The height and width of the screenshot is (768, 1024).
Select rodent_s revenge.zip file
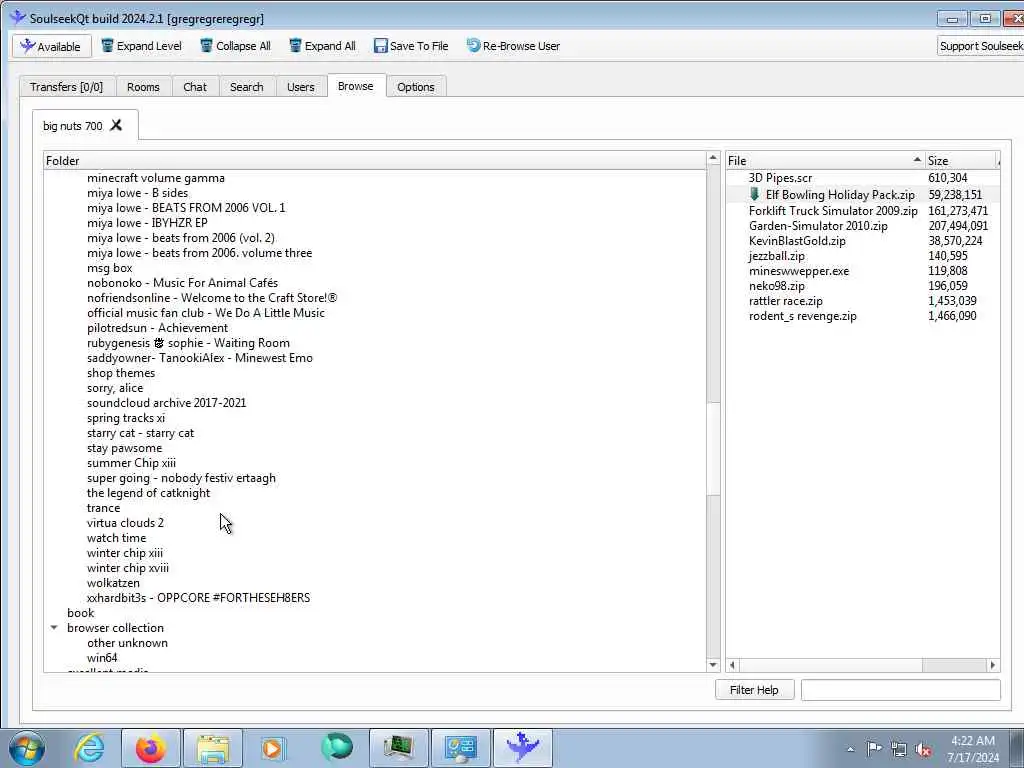click(803, 316)
